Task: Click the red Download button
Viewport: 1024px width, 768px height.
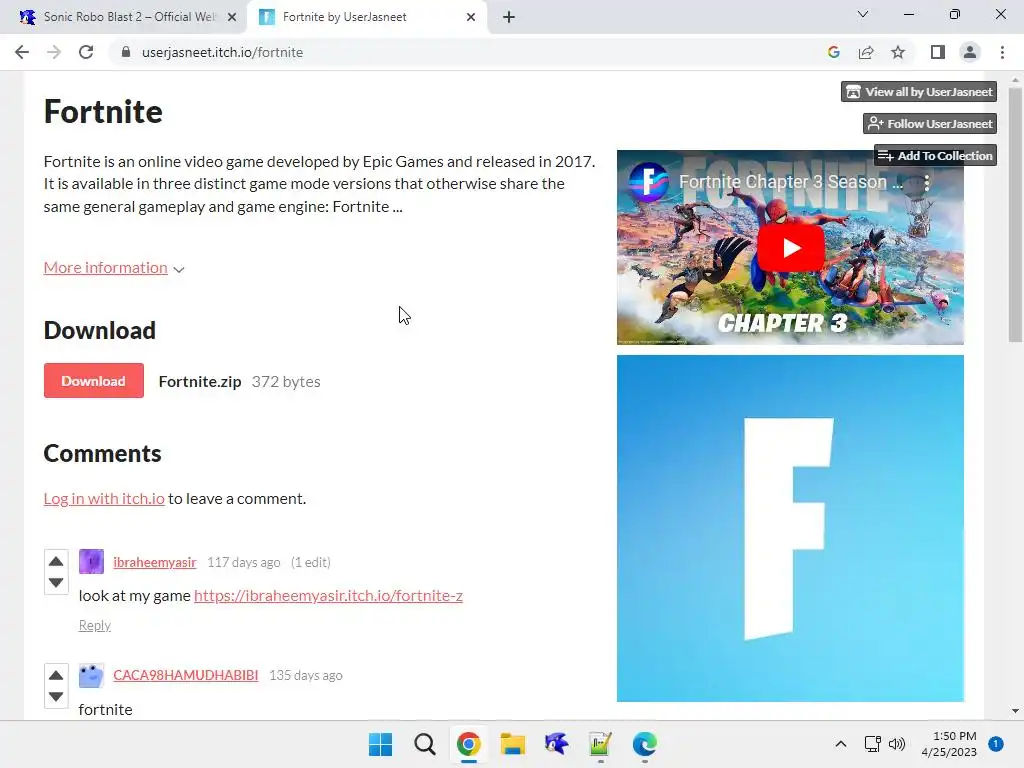Action: [x=93, y=381]
